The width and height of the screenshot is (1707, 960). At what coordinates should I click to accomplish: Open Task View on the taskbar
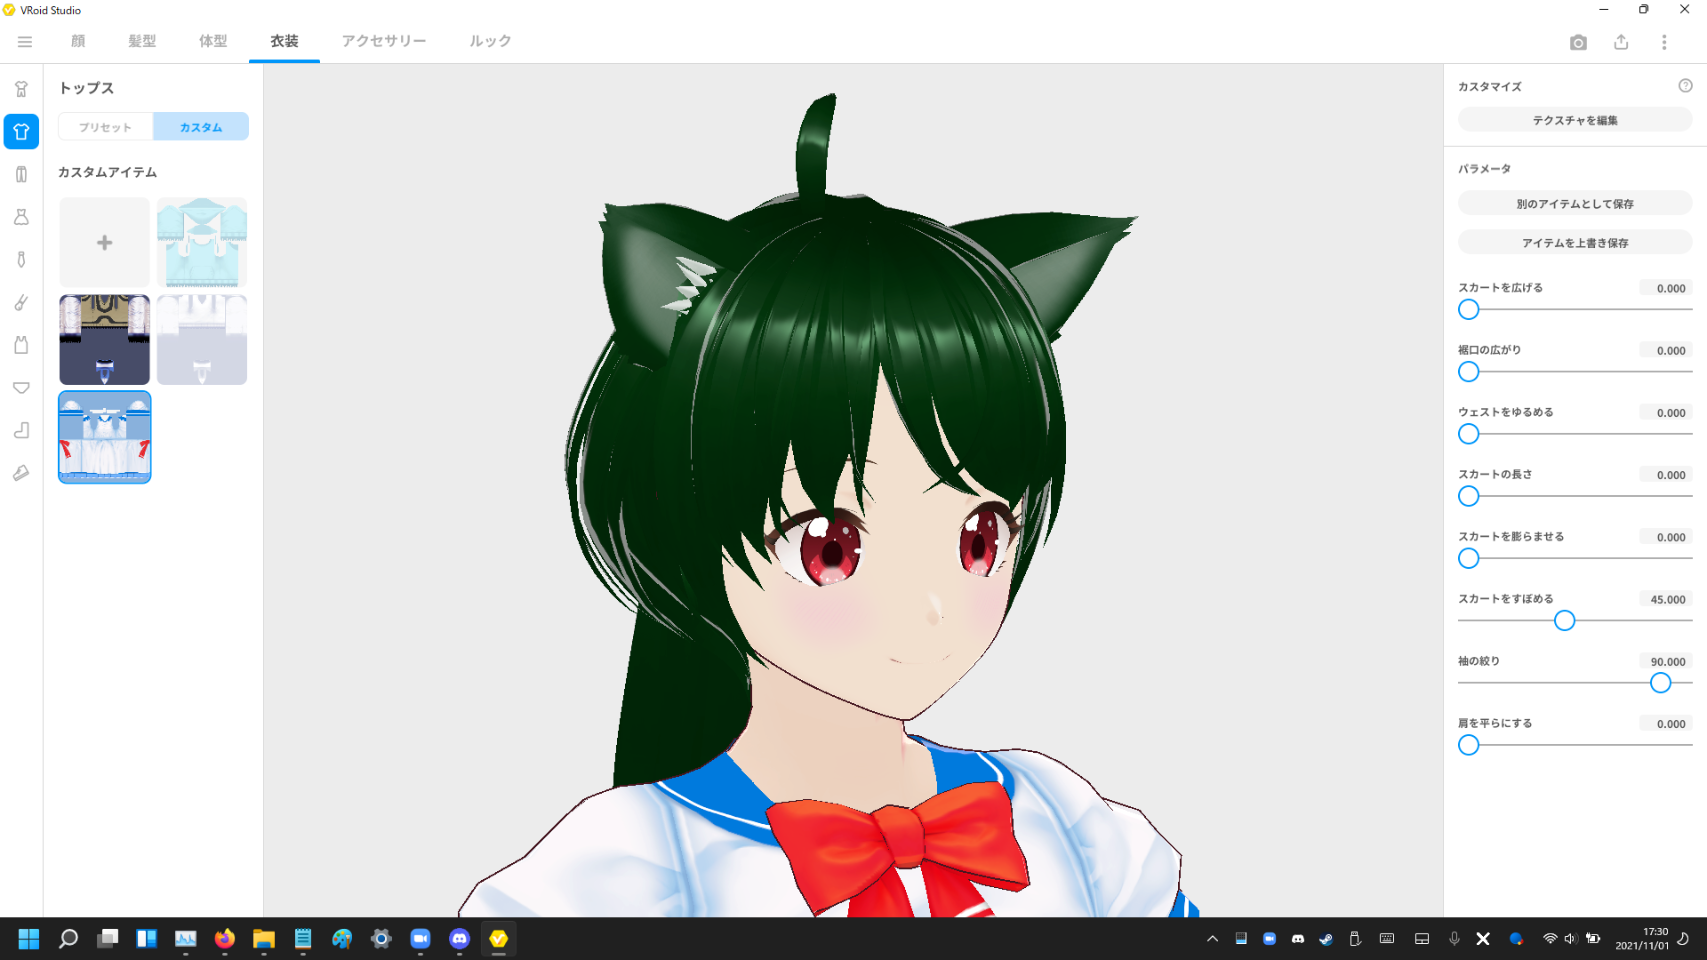(x=107, y=939)
